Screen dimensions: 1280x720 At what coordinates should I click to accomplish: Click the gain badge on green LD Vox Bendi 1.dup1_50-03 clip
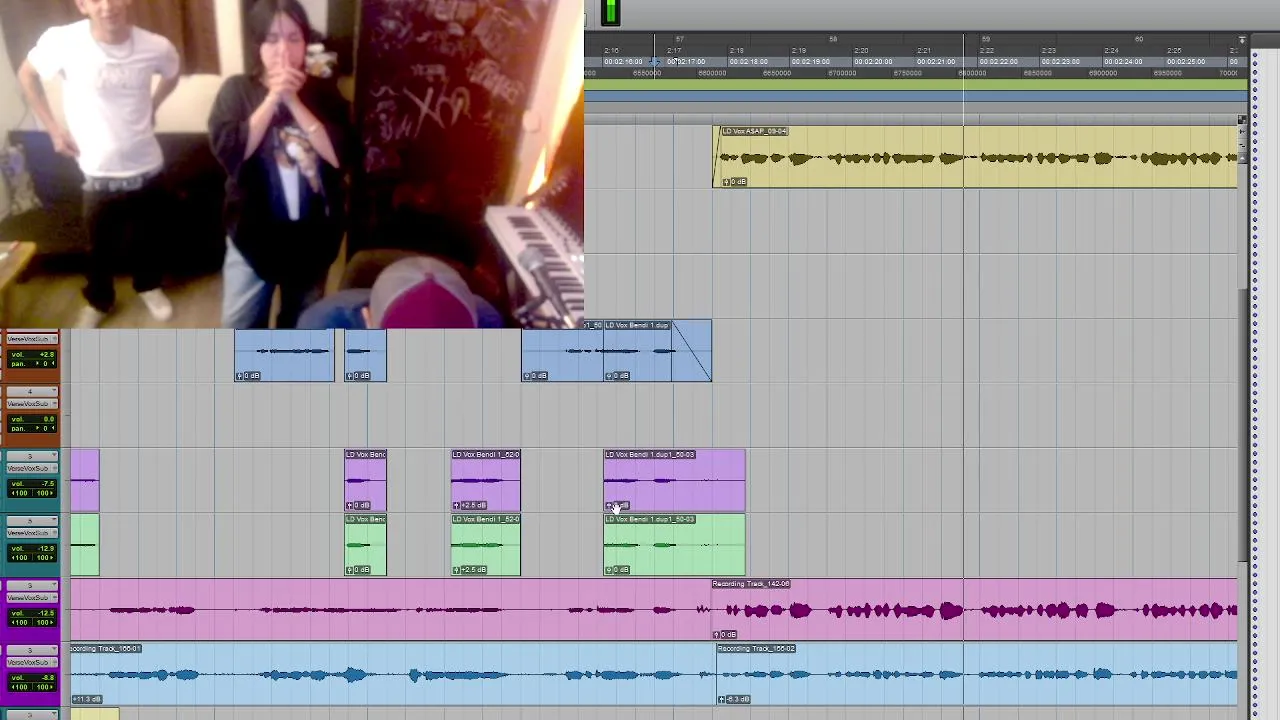pos(618,570)
